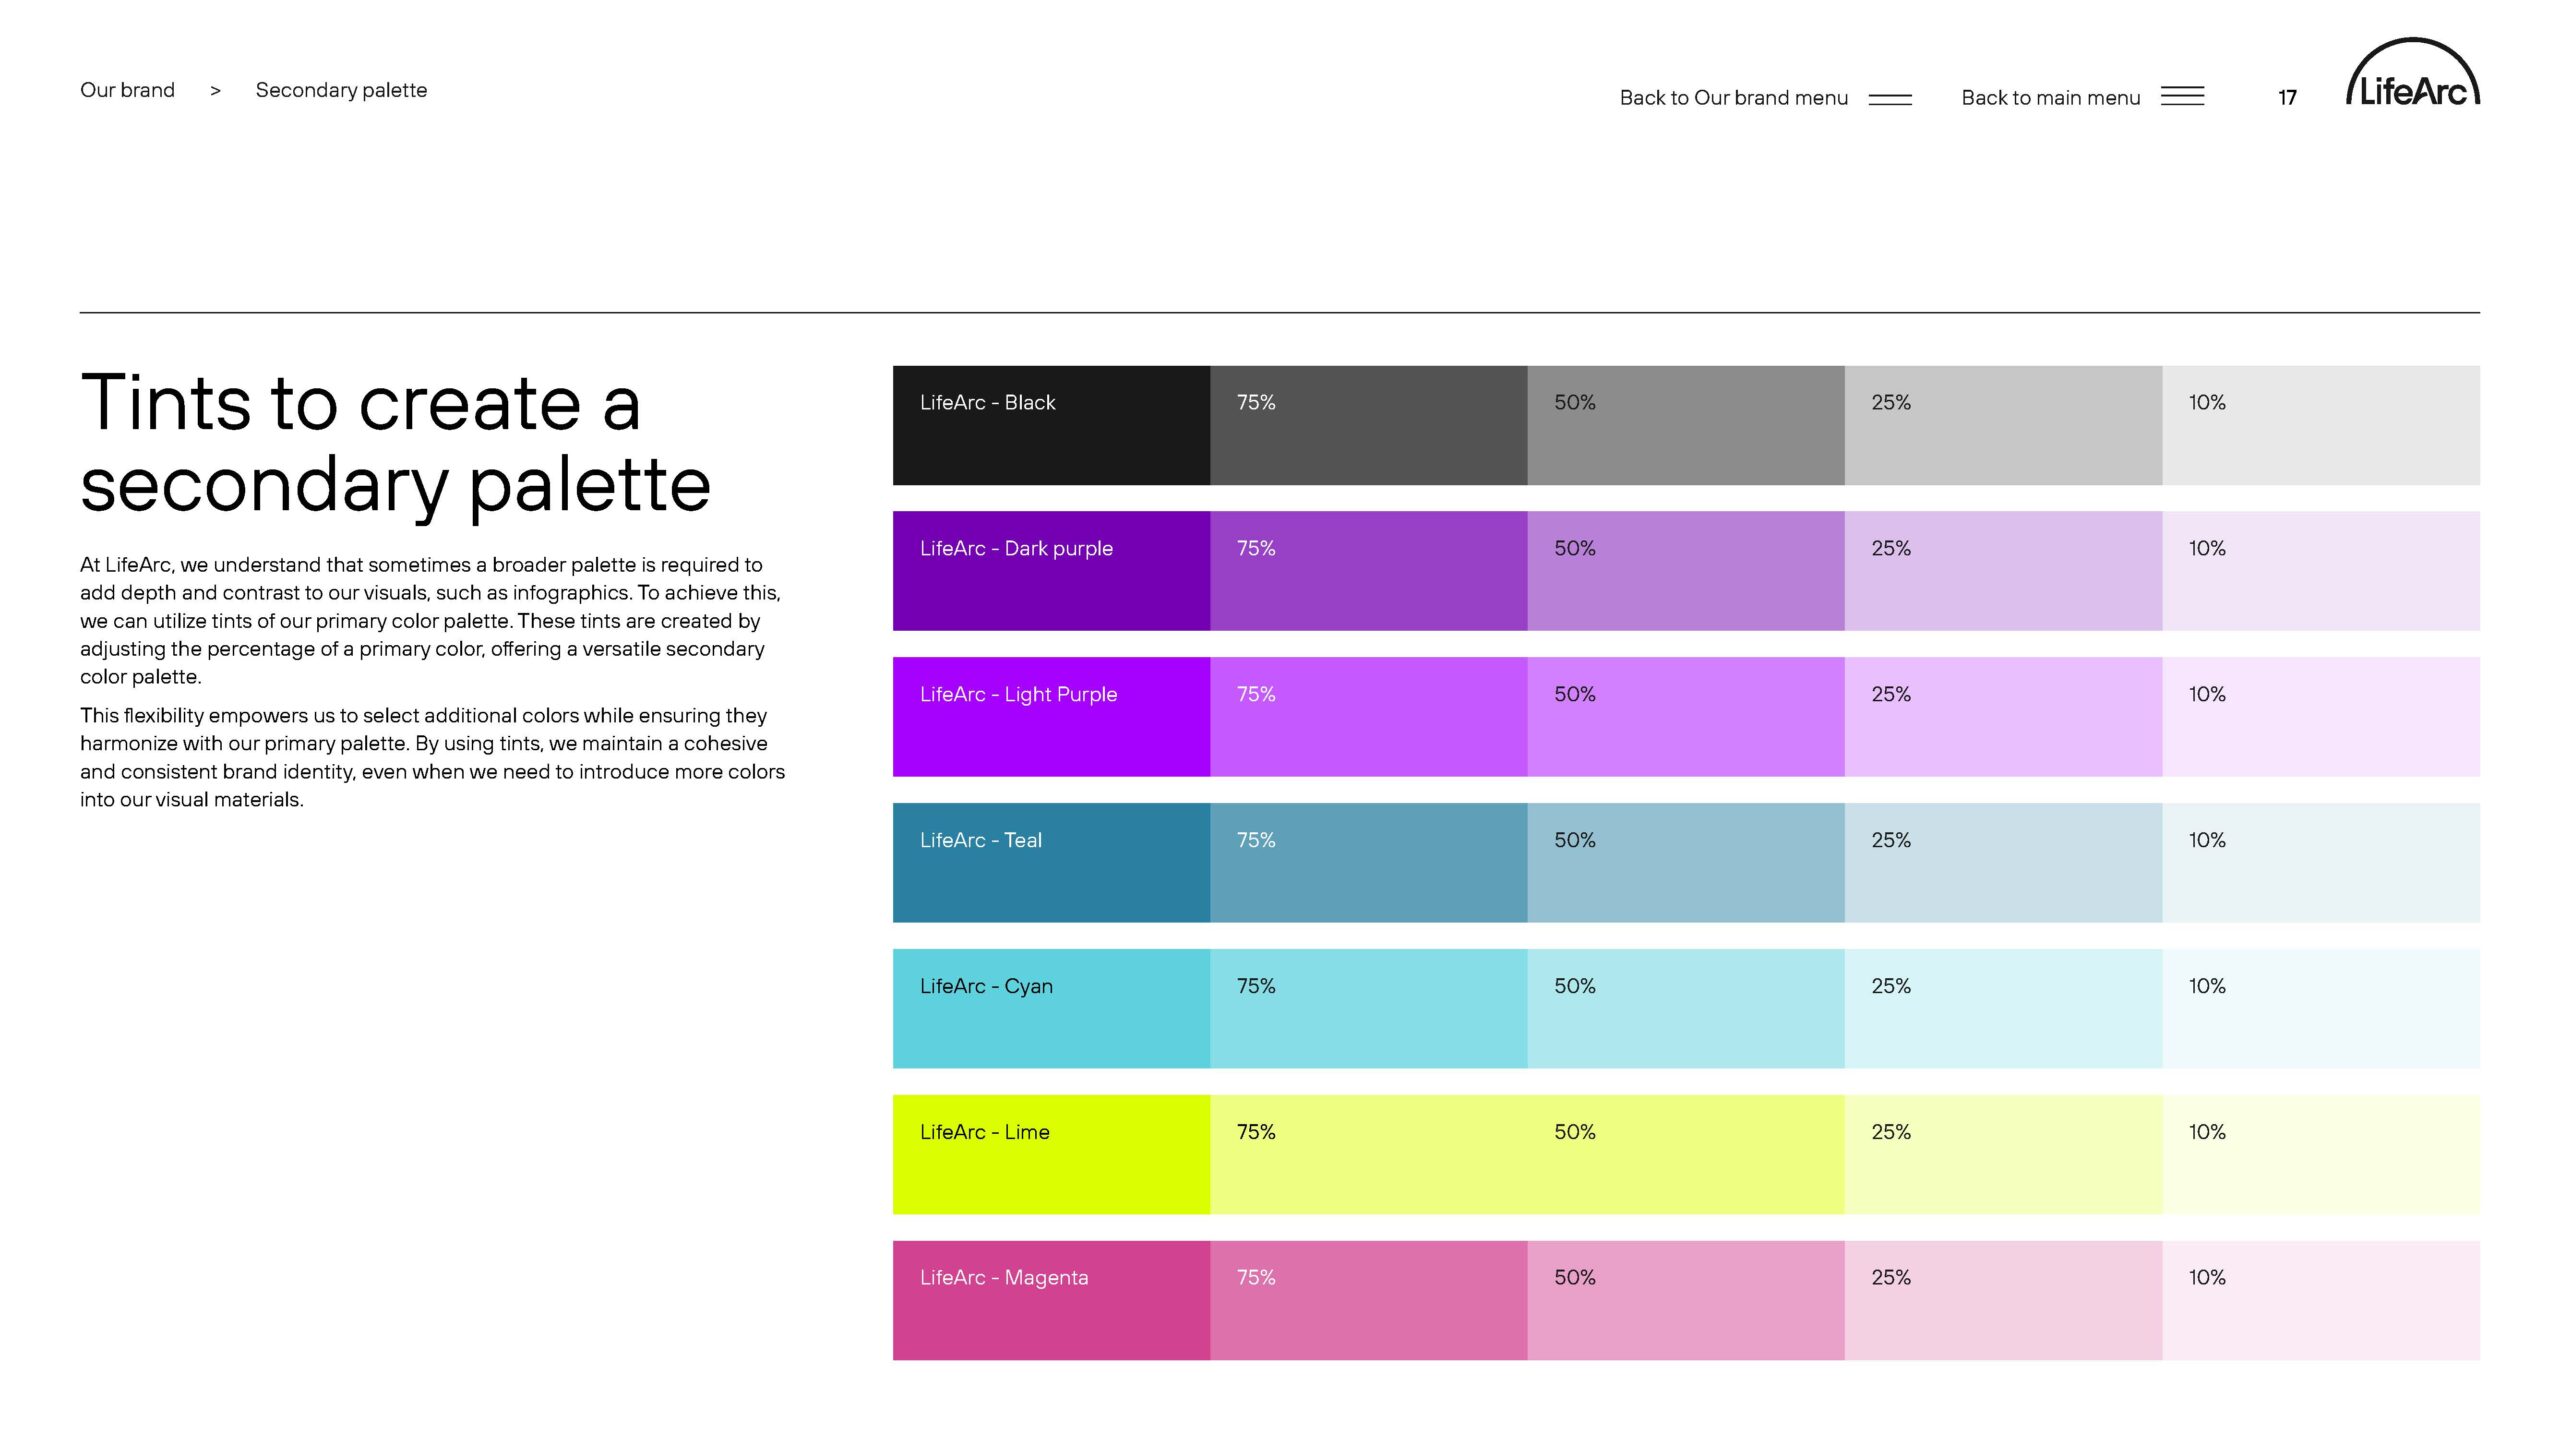The height and width of the screenshot is (1440, 2560).
Task: Select the LifeArc - Cyan swatch
Action: coord(1051,1008)
